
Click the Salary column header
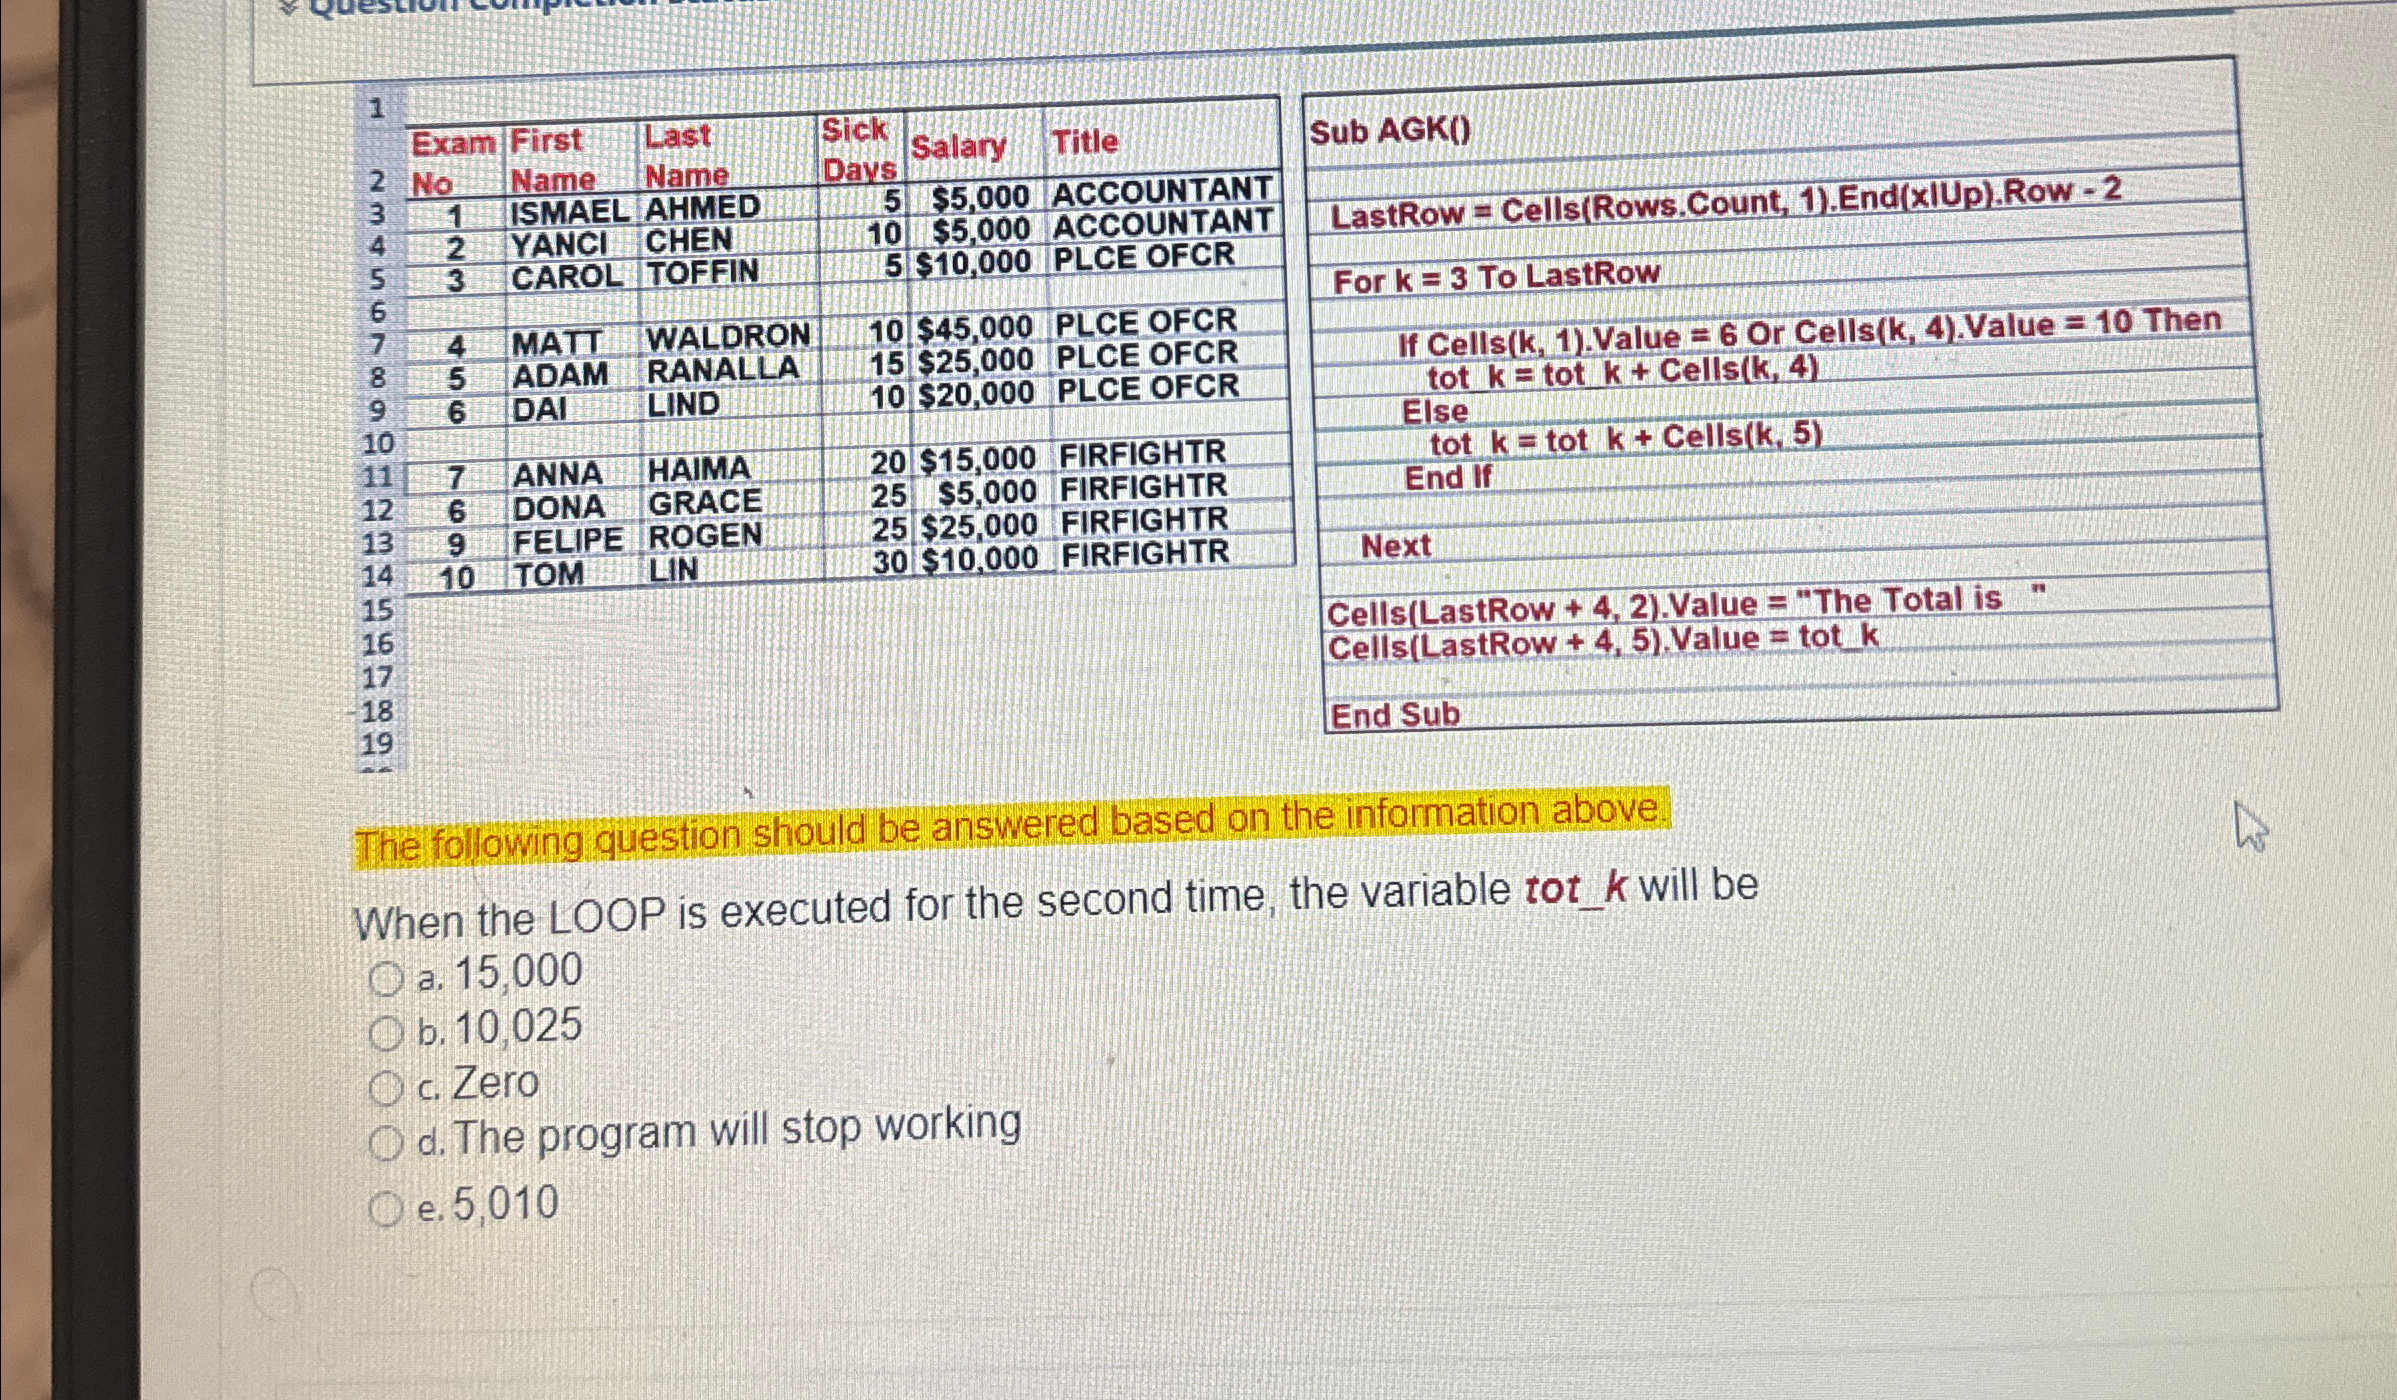pyautogui.click(x=958, y=148)
